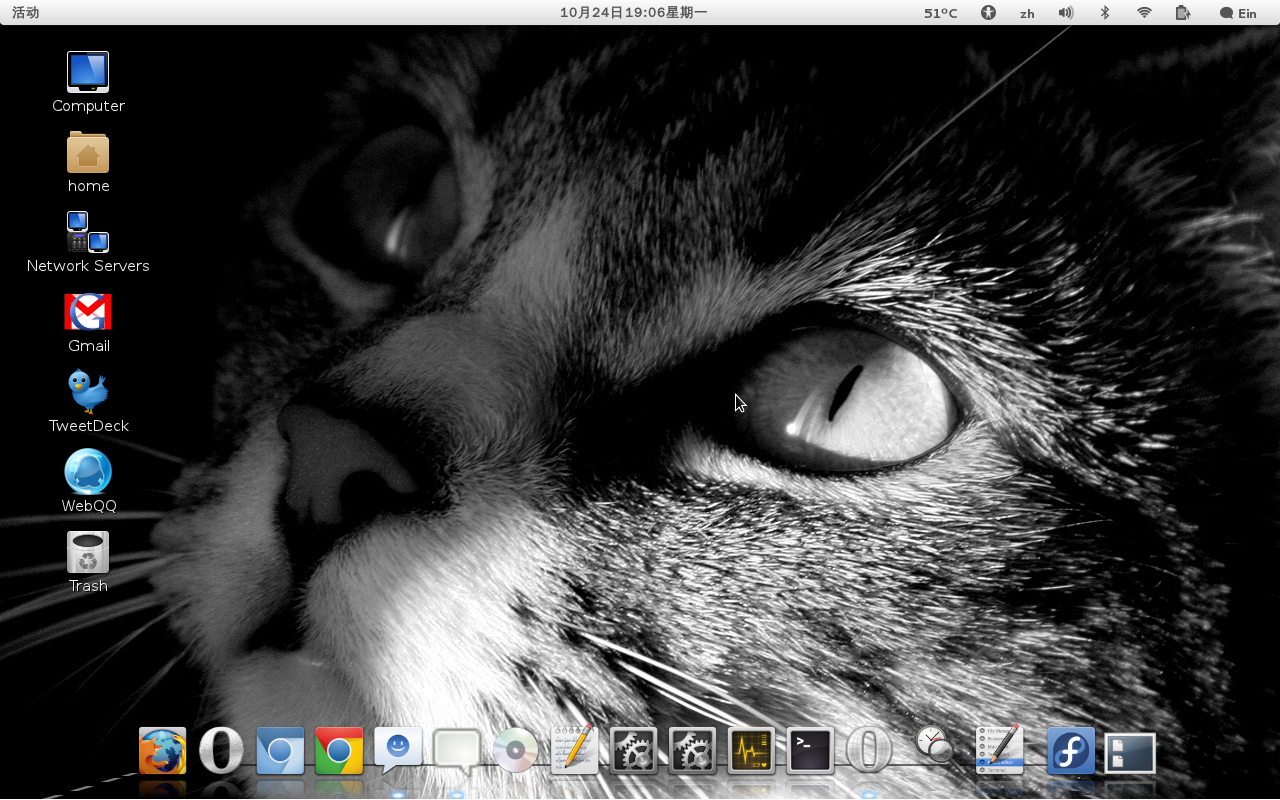The width and height of the screenshot is (1280, 800).
Task: Open the 活动 Activities overview
Action: [x=26, y=13]
